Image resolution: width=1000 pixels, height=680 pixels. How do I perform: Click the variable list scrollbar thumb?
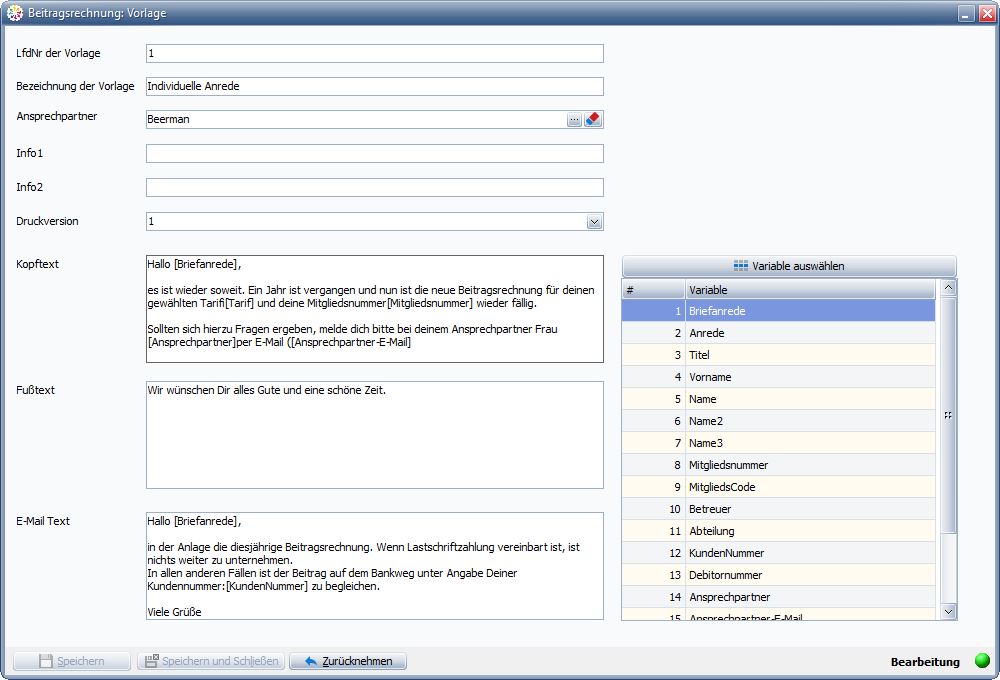click(948, 415)
